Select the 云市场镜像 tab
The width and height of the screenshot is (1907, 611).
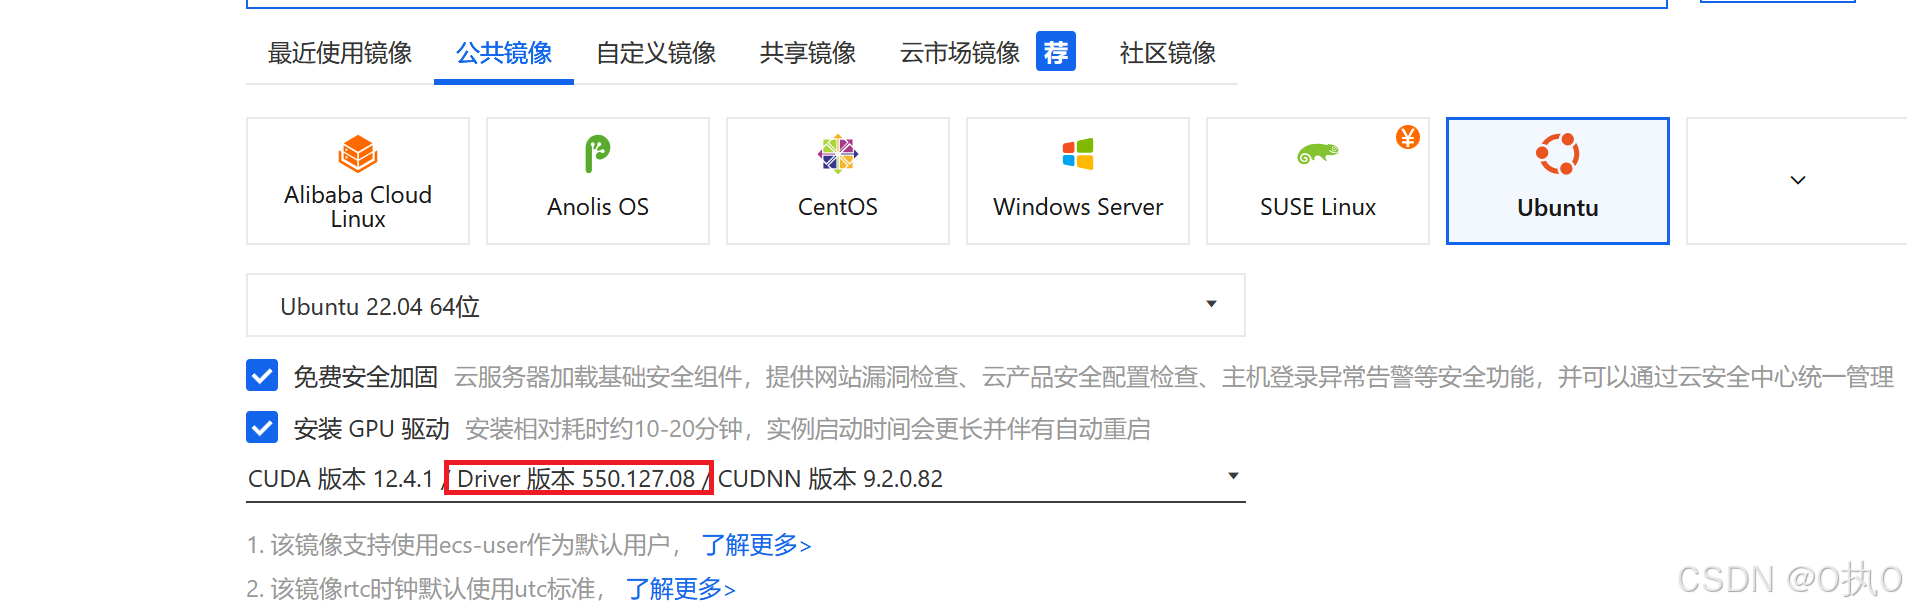coord(960,53)
